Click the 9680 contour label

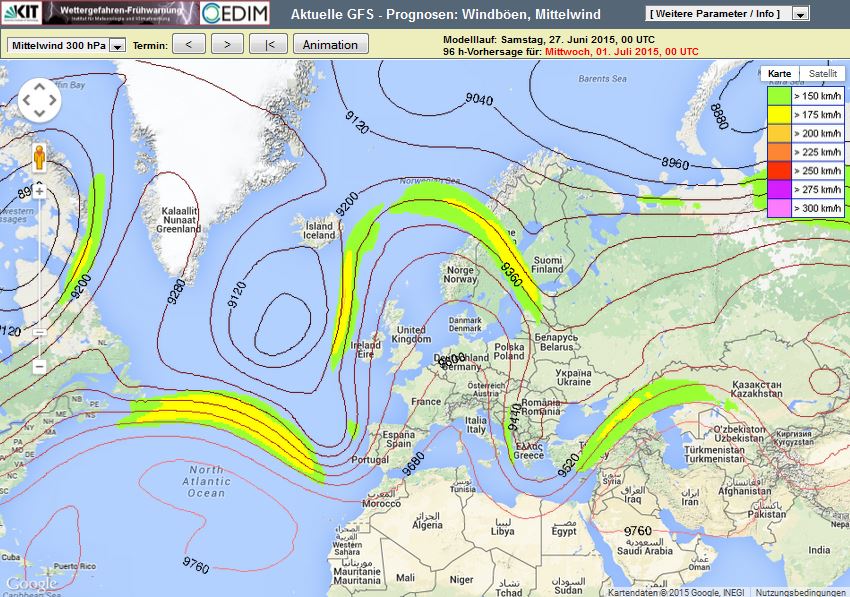point(414,464)
